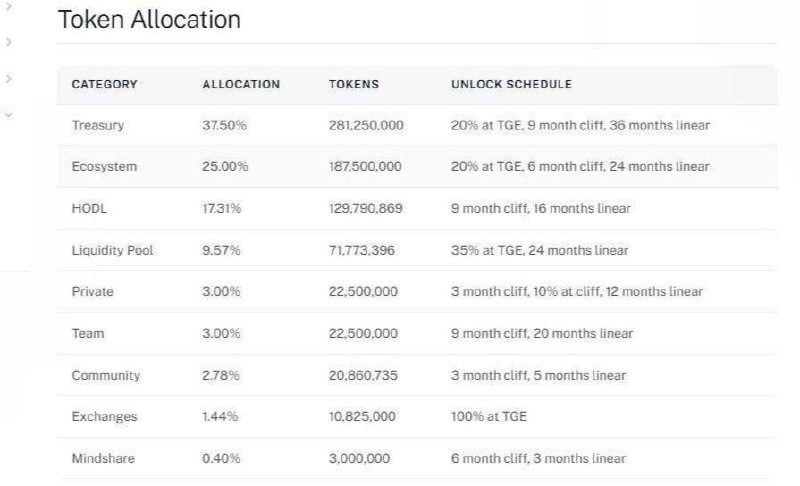Expand the third right-pointing sidebar chevron
The height and width of the screenshot is (486, 800).
tap(9, 78)
